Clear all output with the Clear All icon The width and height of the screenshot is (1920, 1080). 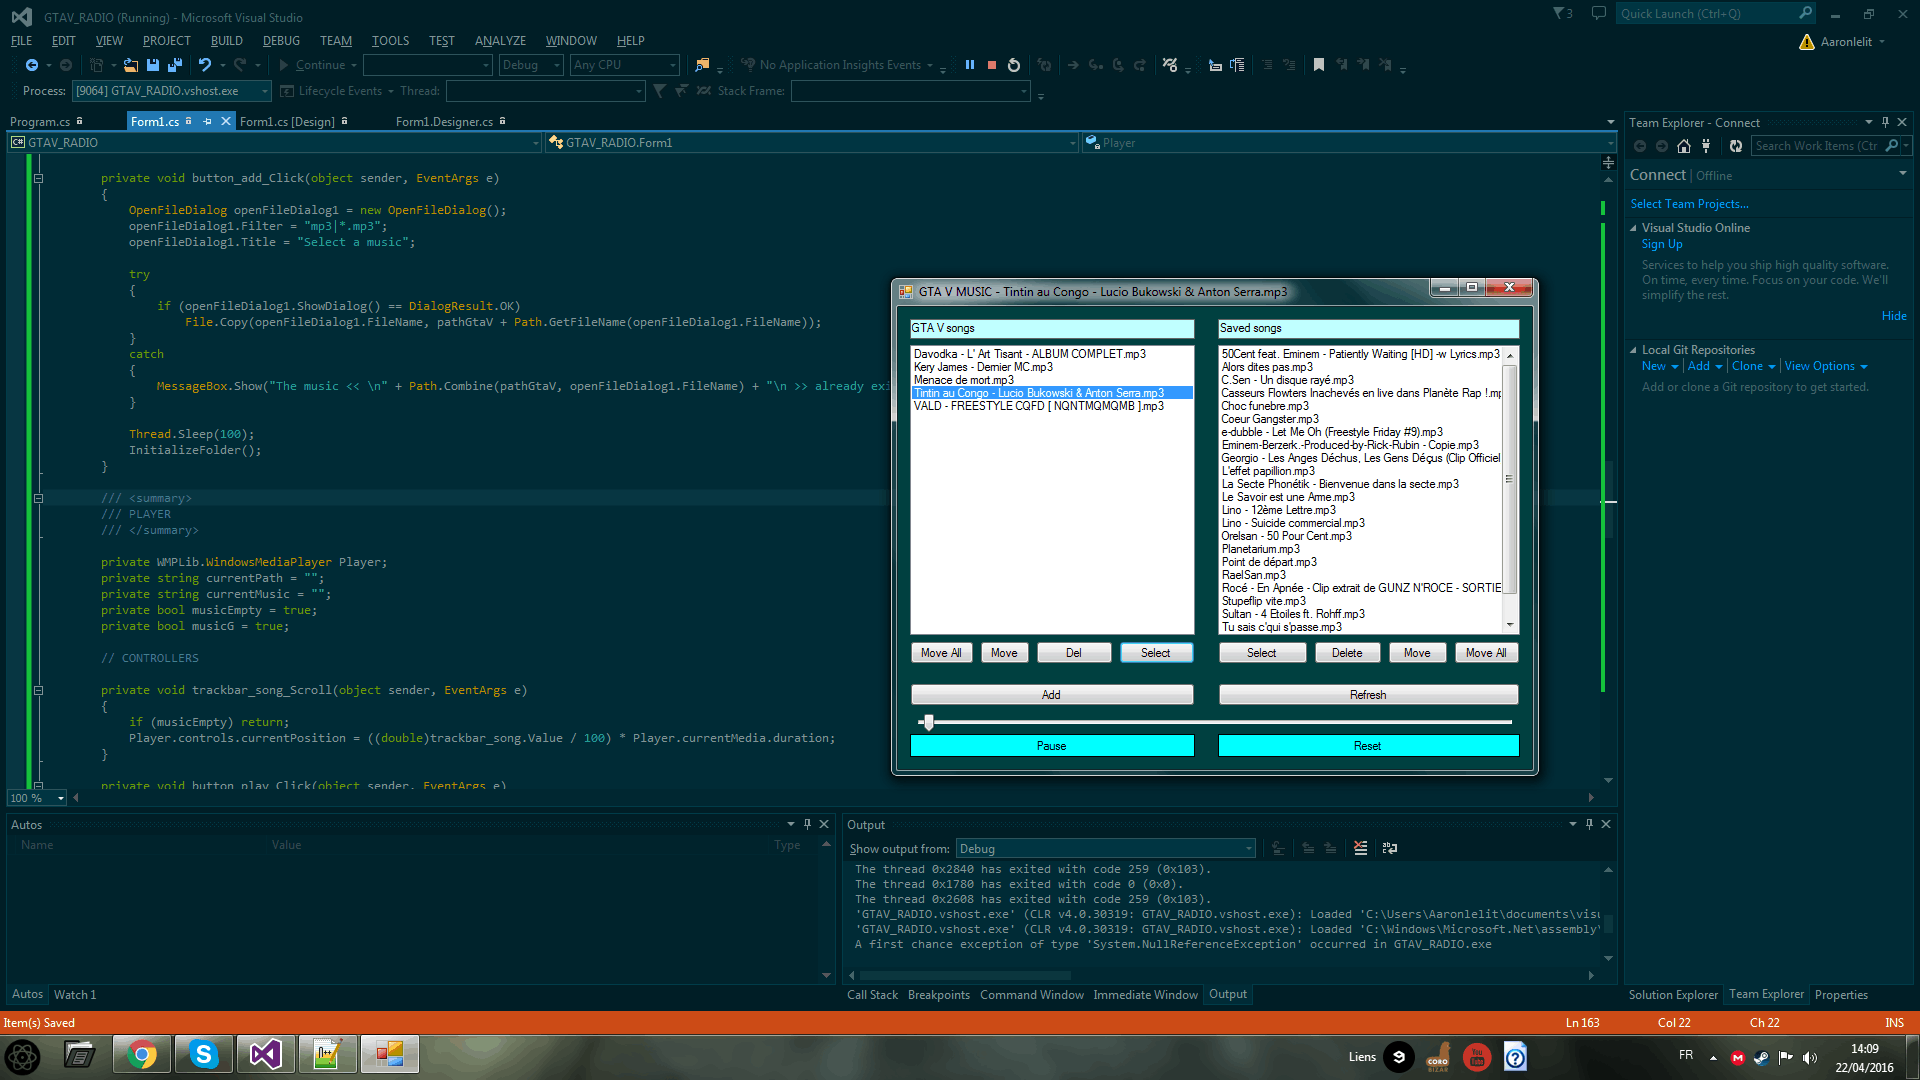coord(1361,848)
